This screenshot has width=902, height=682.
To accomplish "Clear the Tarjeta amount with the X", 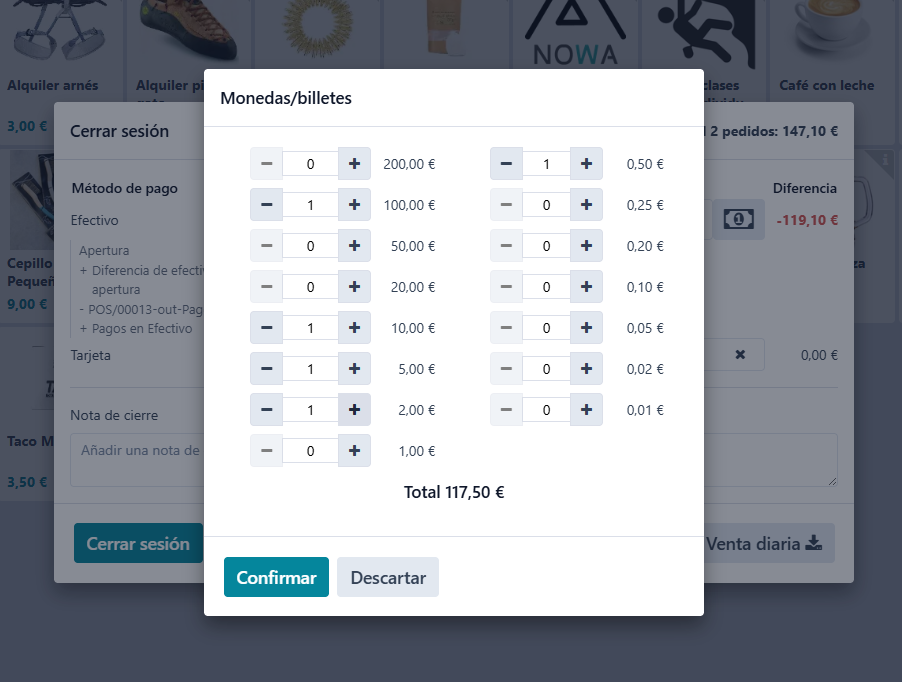I will coord(740,354).
